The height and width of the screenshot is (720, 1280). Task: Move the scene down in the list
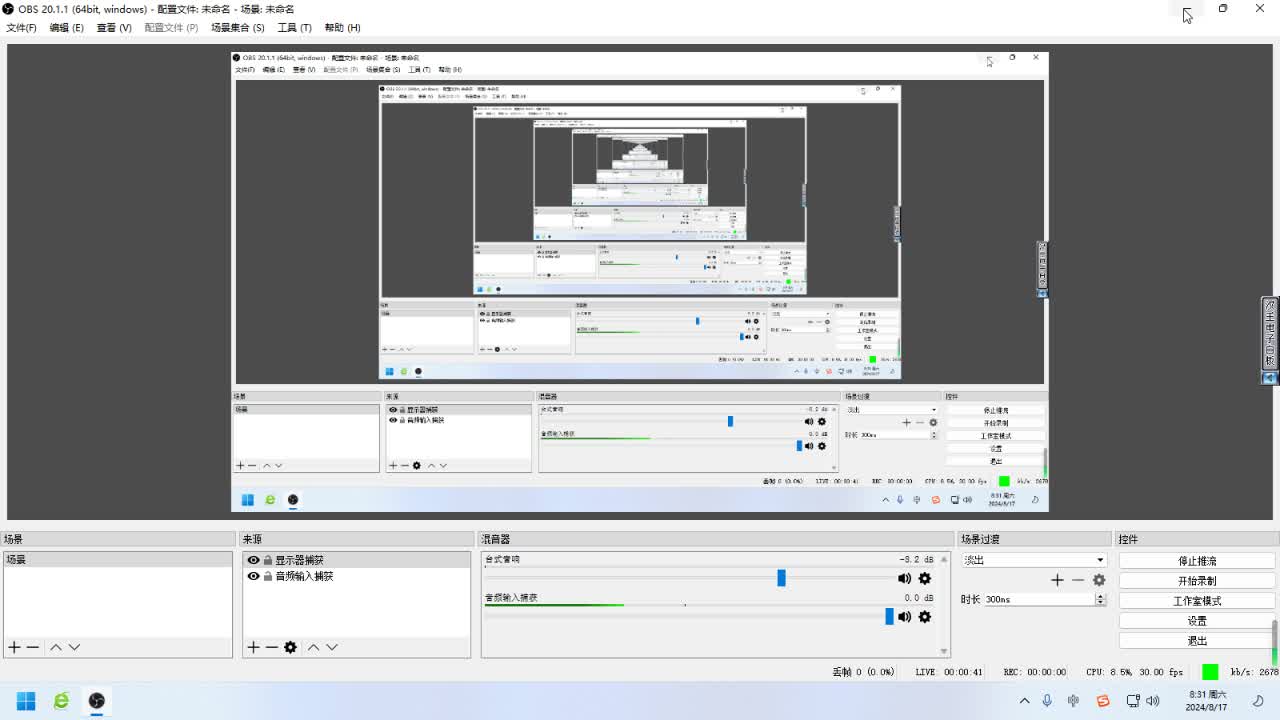[74, 647]
